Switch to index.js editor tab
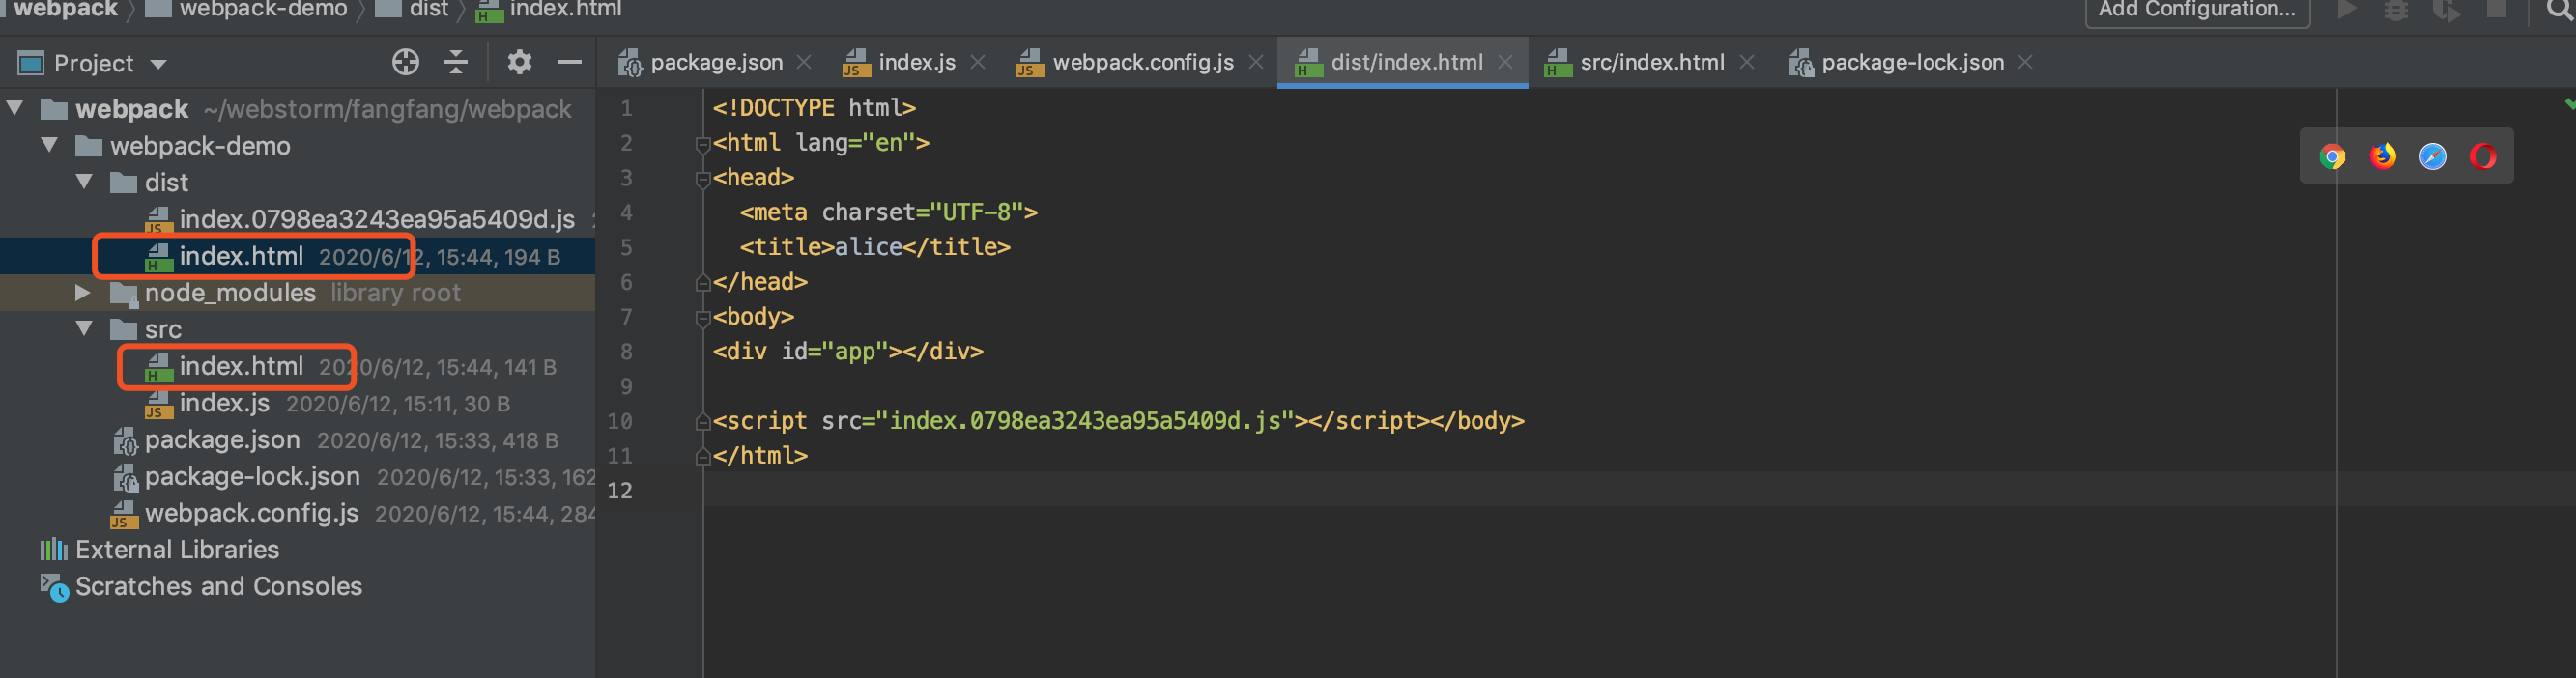Image resolution: width=2576 pixels, height=678 pixels. pyautogui.click(x=900, y=62)
